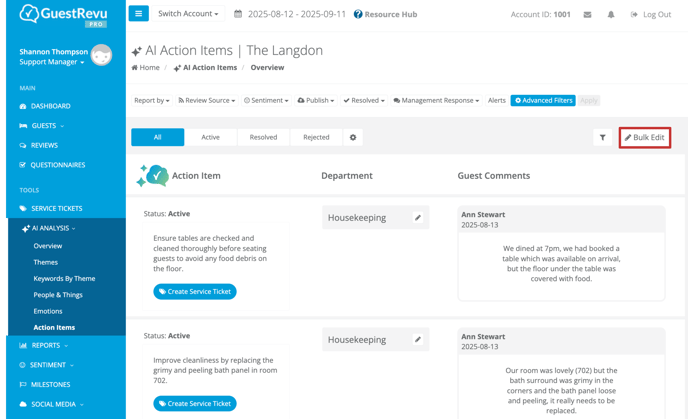Image resolution: width=688 pixels, height=419 pixels.
Task: Create Service Ticket for first action item
Action: 195,291
